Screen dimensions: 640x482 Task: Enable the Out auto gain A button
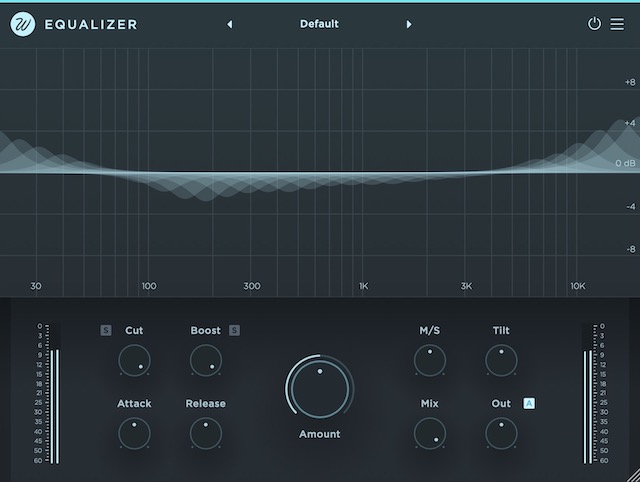[x=529, y=404]
